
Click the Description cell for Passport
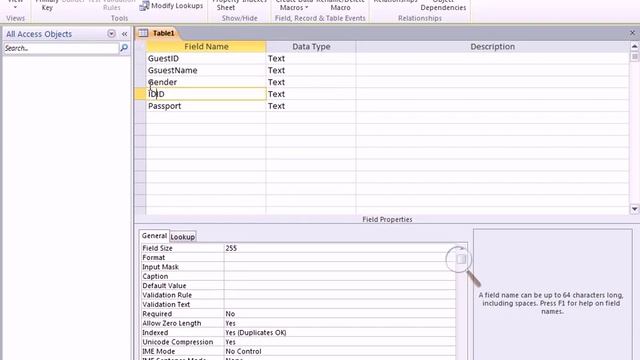(x=492, y=106)
